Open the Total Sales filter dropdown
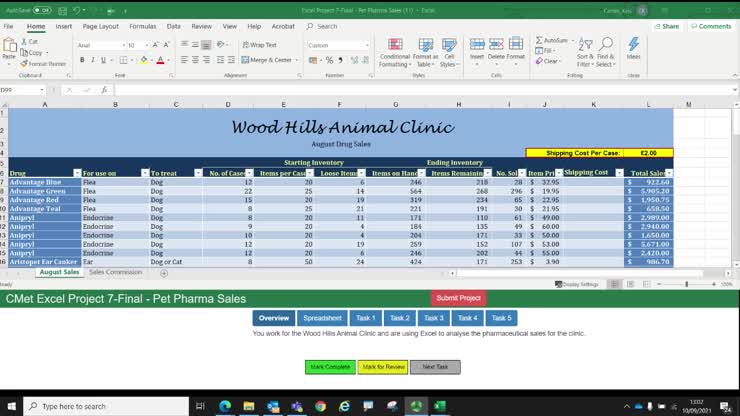This screenshot has height=416, width=740. (669, 173)
